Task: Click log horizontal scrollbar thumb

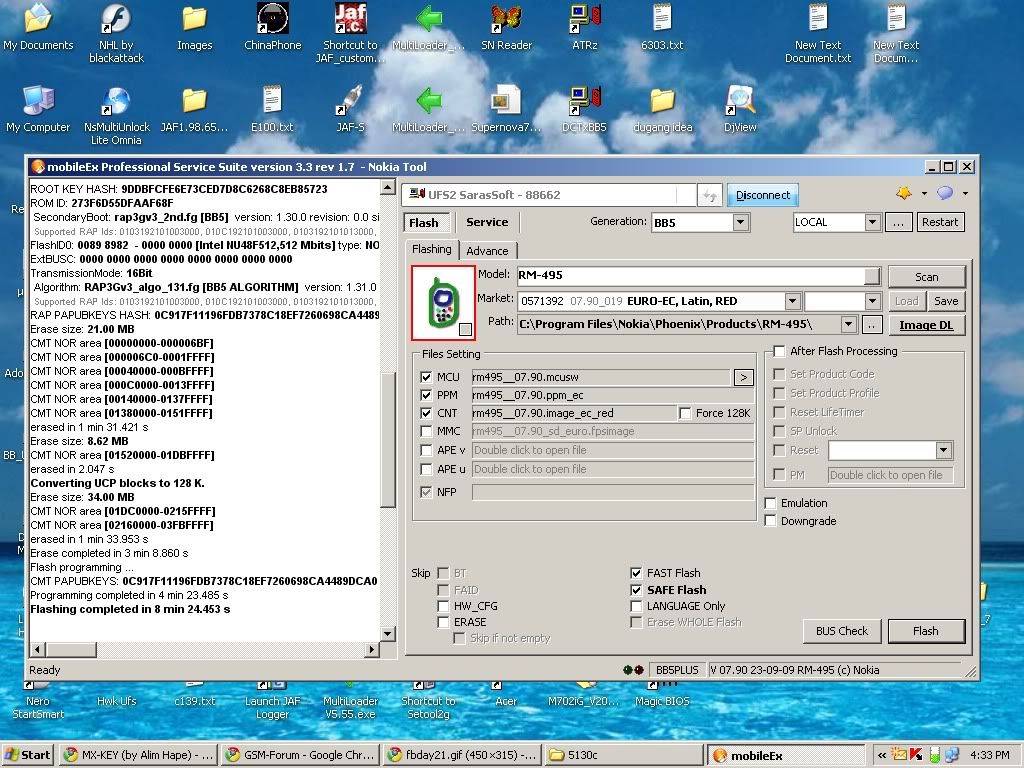Action: [71, 649]
